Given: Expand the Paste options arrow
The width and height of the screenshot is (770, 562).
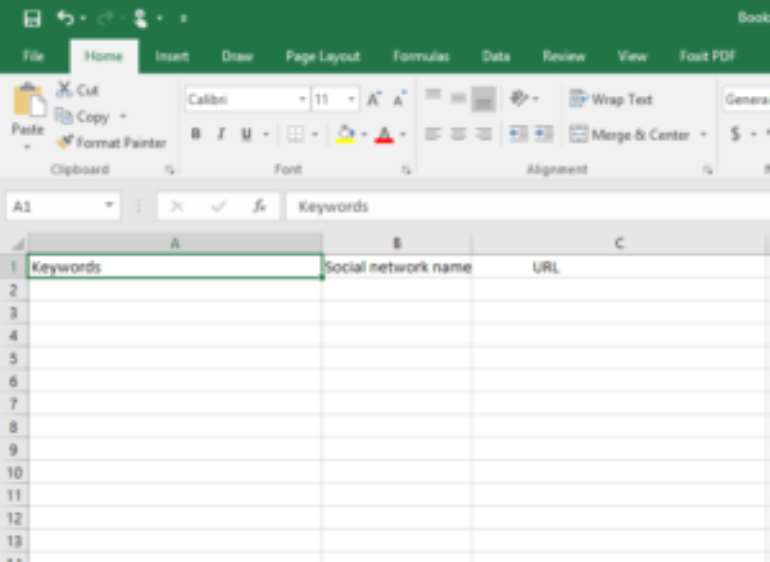Looking at the screenshot, I should click(28, 146).
